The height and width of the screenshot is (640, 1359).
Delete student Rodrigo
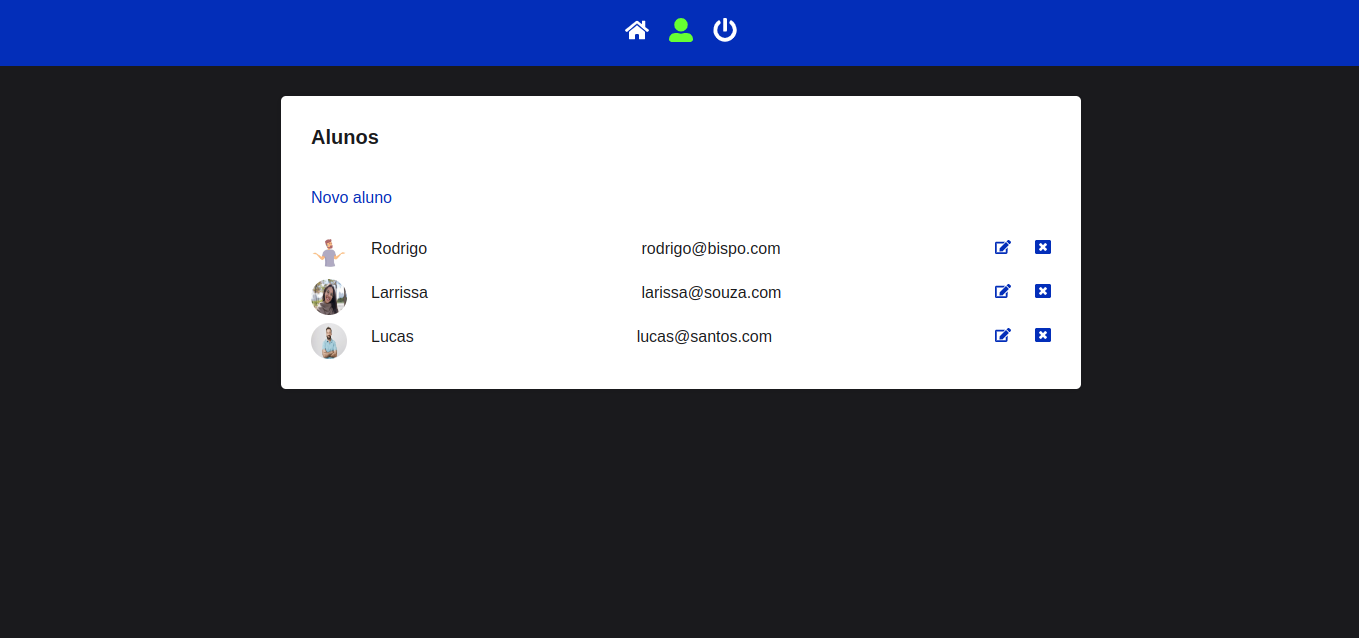click(1043, 247)
